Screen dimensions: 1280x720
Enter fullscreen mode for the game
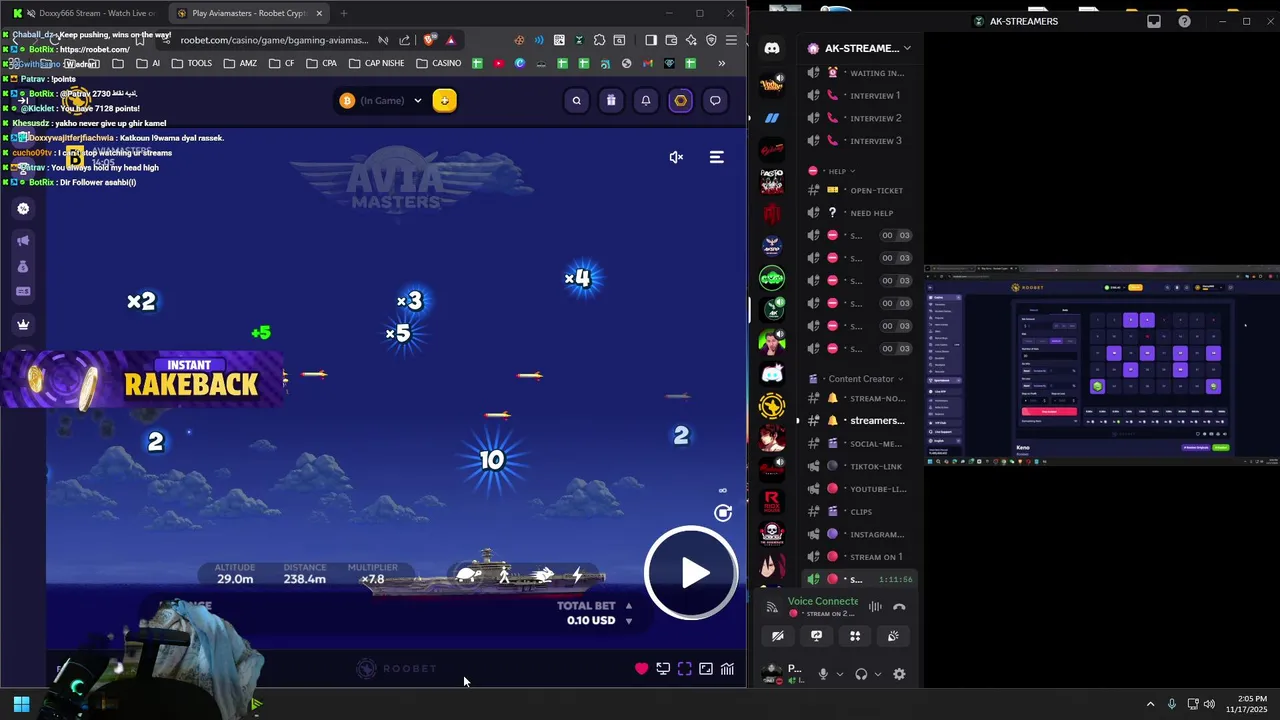pos(685,669)
